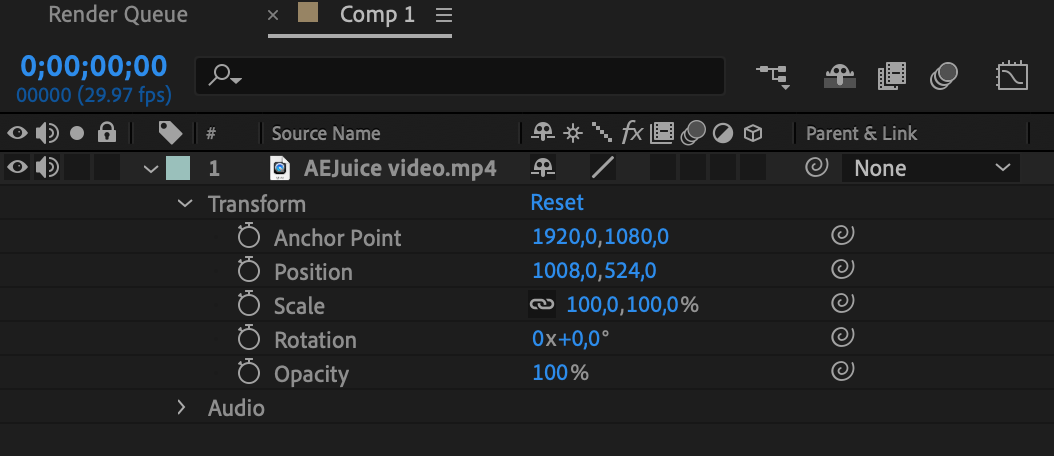Click Reset for Transform properties
Screen dimensions: 1054x456
coord(557,203)
